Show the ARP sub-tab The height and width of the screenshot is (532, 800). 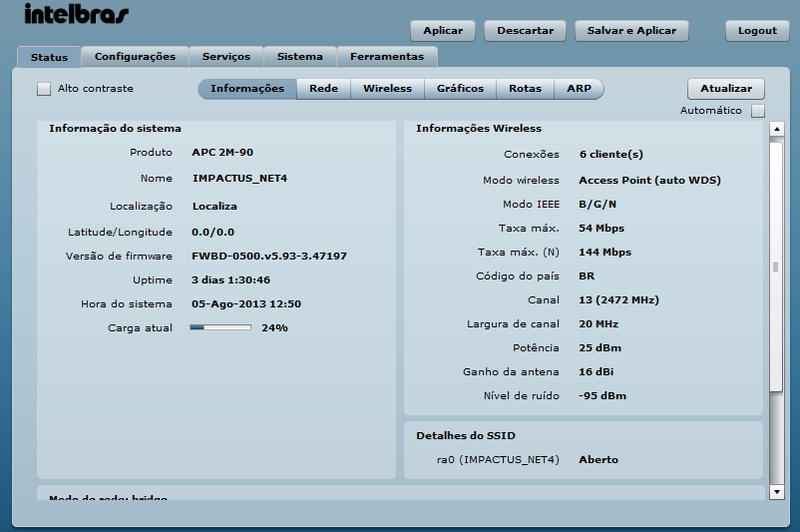click(579, 89)
